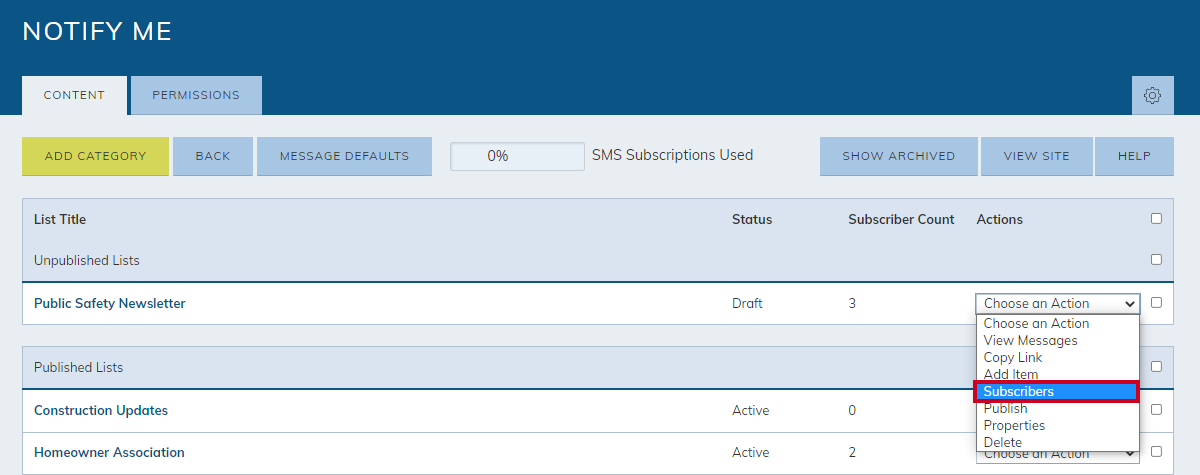The width and height of the screenshot is (1200, 475).
Task: Click the Published Lists section label
Action: pos(78,367)
